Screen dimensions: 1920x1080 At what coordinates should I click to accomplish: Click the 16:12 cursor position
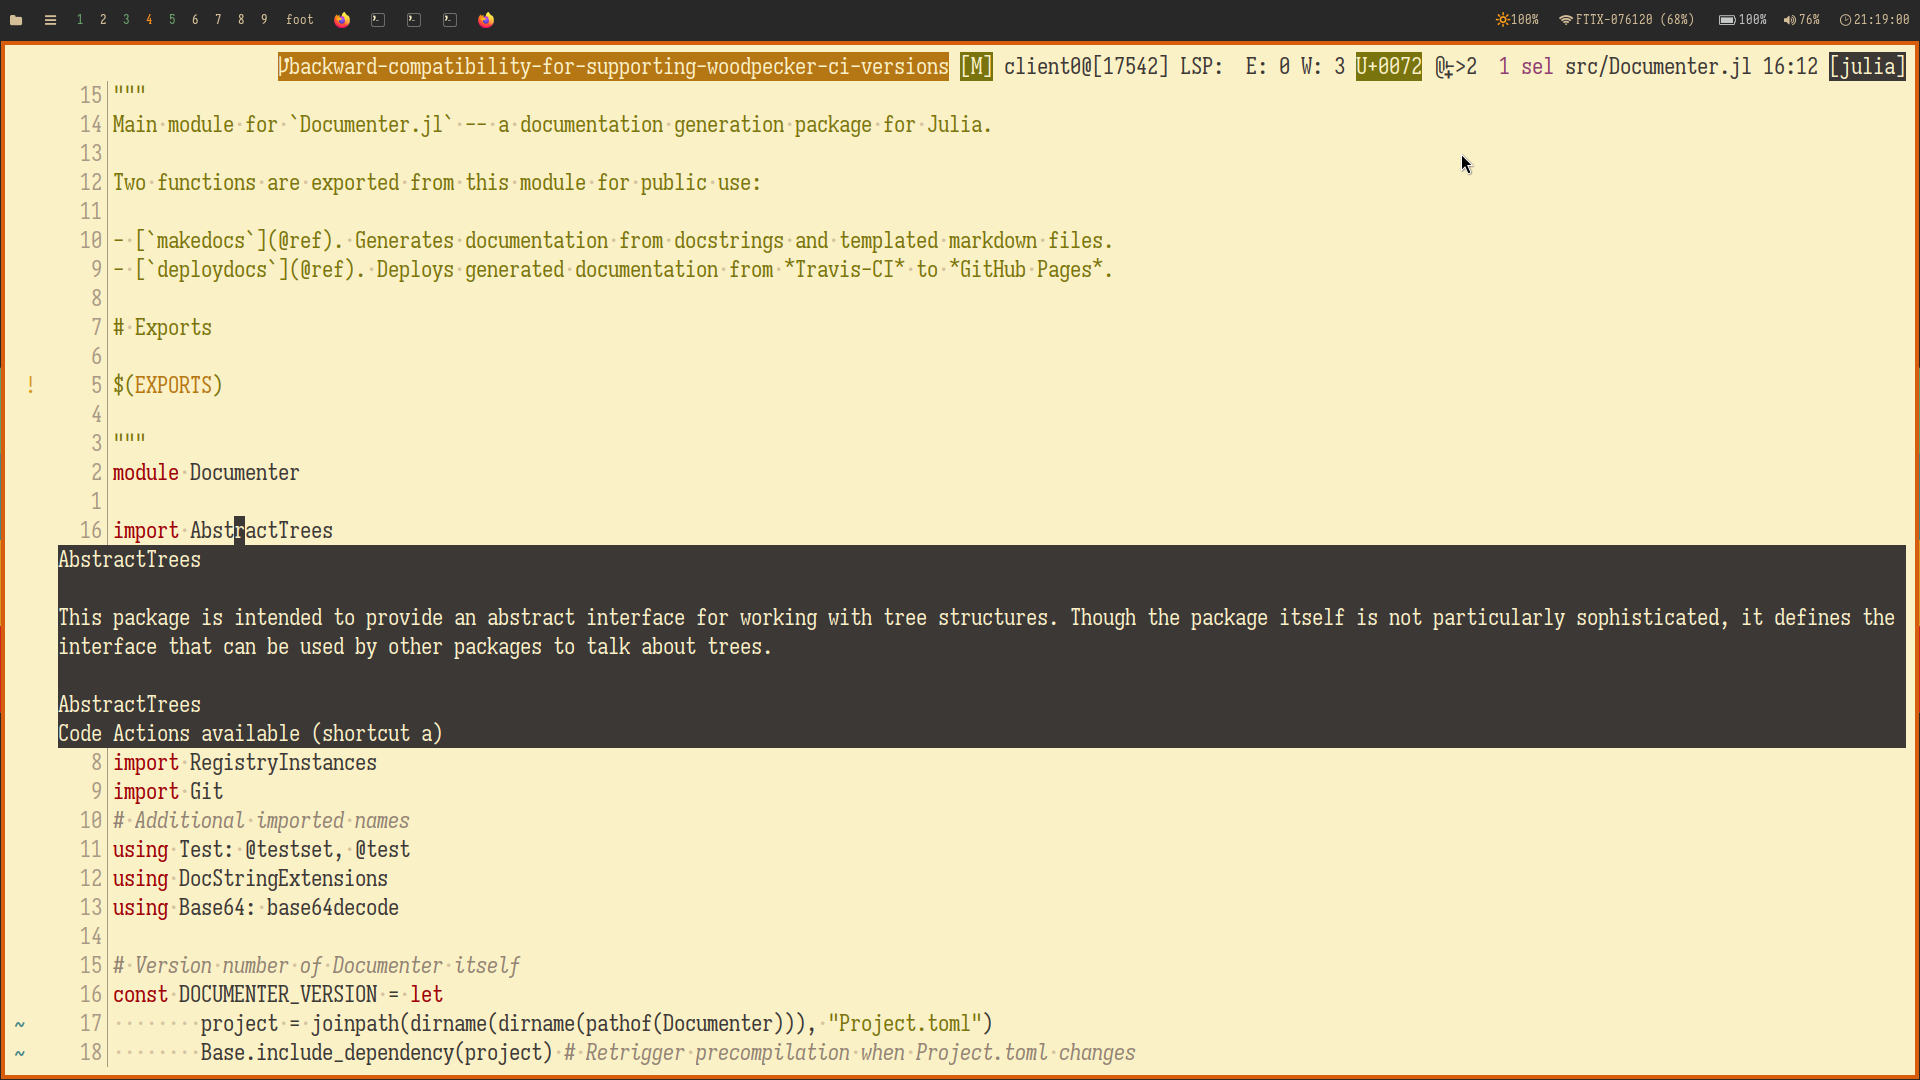(1790, 67)
